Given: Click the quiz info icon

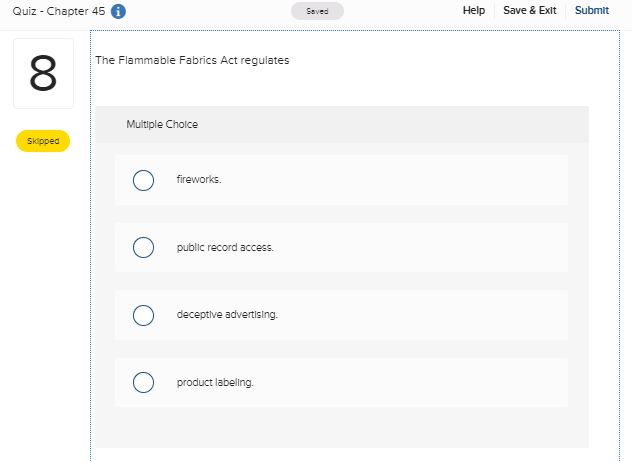Looking at the screenshot, I should (118, 12).
